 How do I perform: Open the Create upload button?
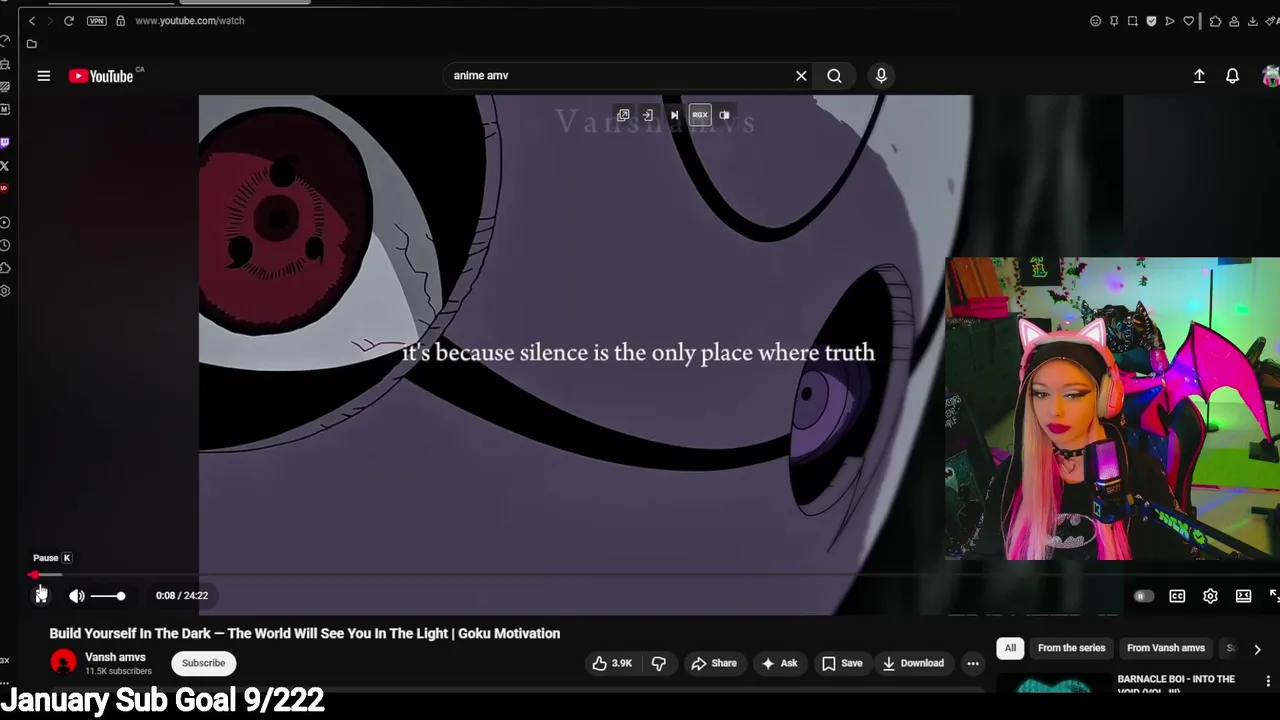(1199, 76)
